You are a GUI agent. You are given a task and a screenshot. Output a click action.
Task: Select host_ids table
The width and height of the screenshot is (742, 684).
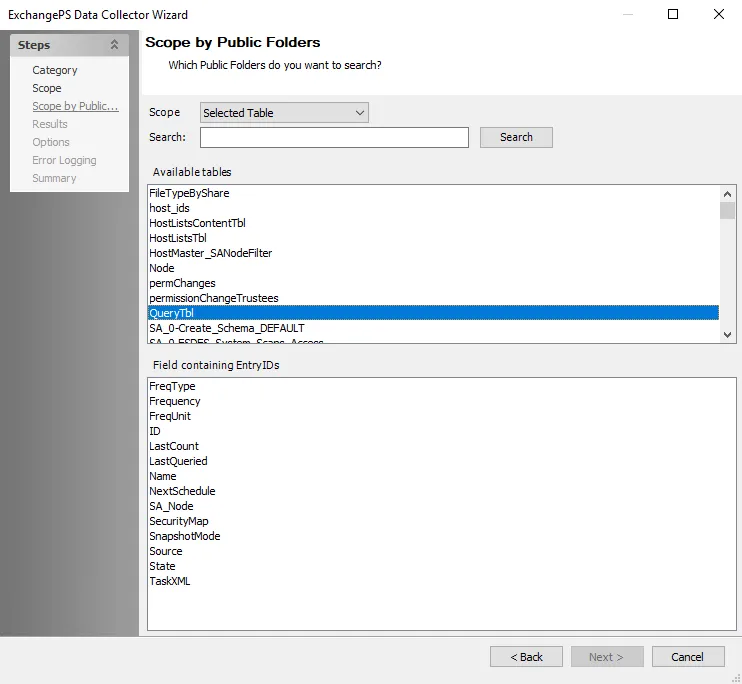pyautogui.click(x=433, y=208)
